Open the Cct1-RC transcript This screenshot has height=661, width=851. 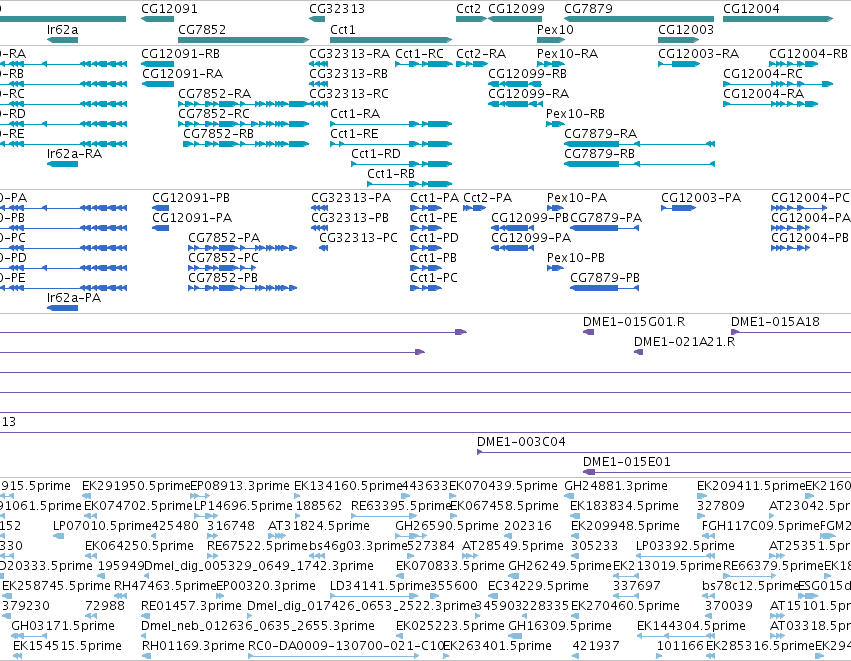click(x=420, y=54)
